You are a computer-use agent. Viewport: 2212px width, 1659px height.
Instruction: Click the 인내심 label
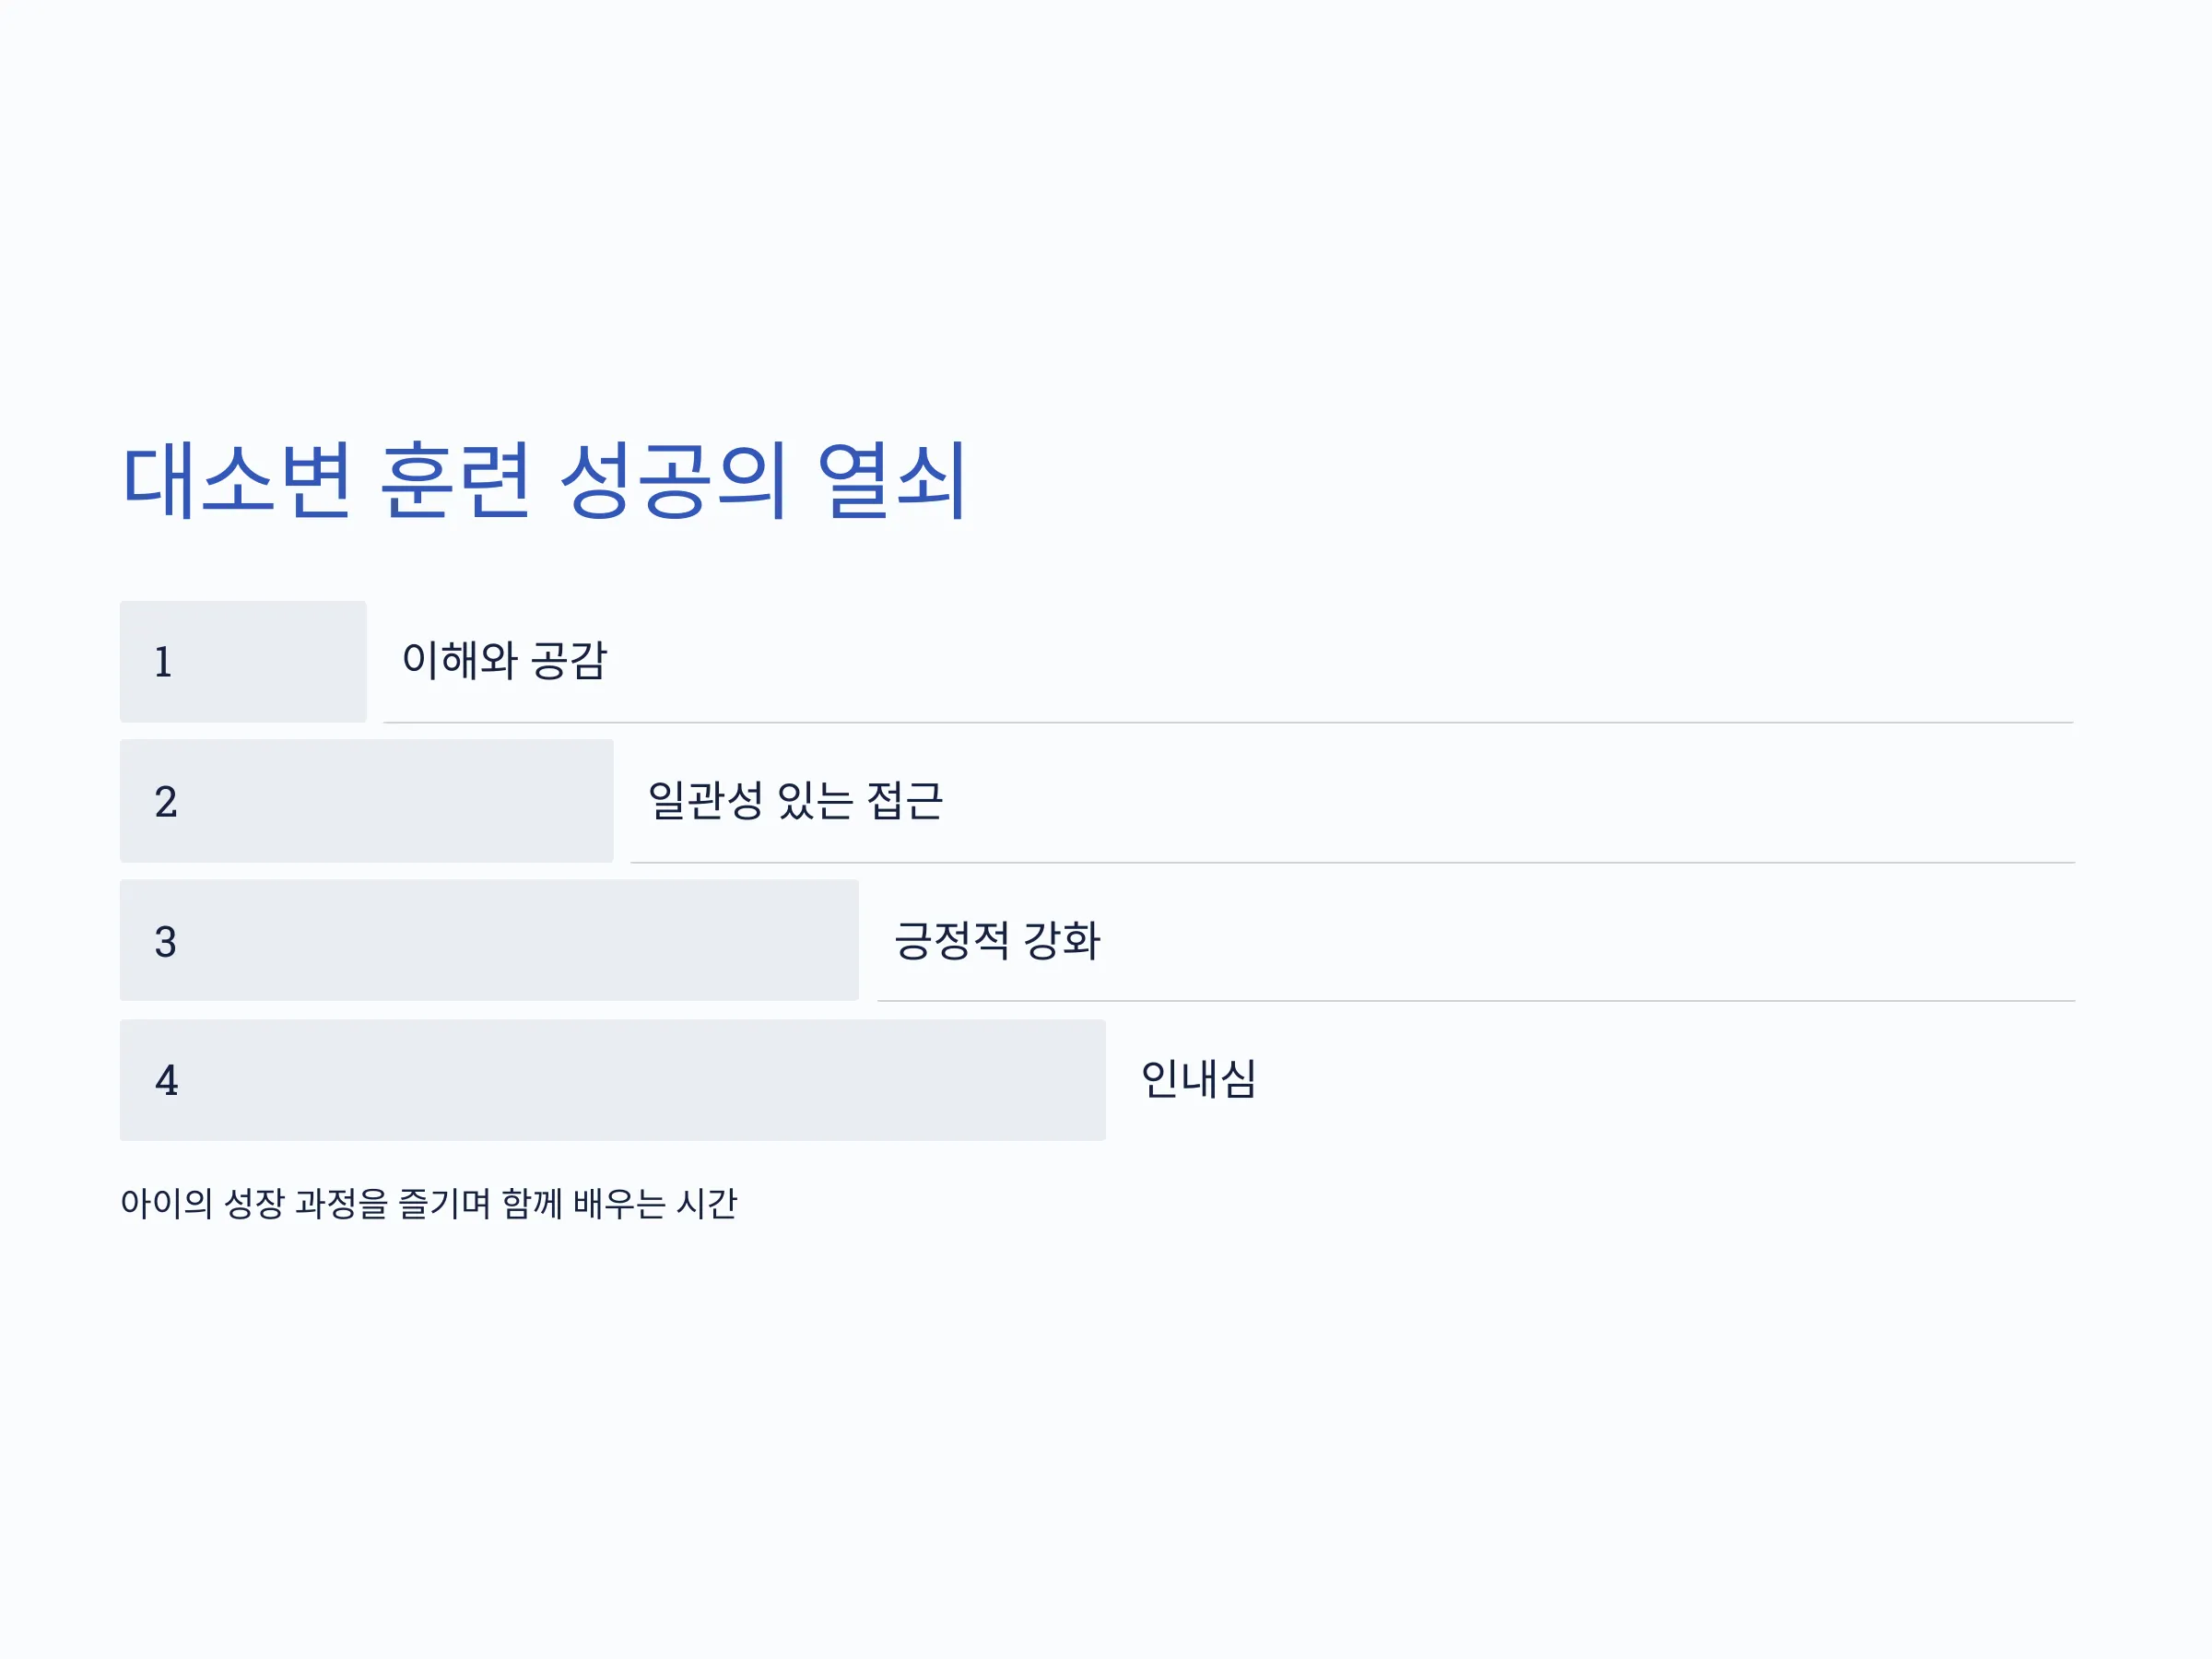[x=1198, y=1079]
